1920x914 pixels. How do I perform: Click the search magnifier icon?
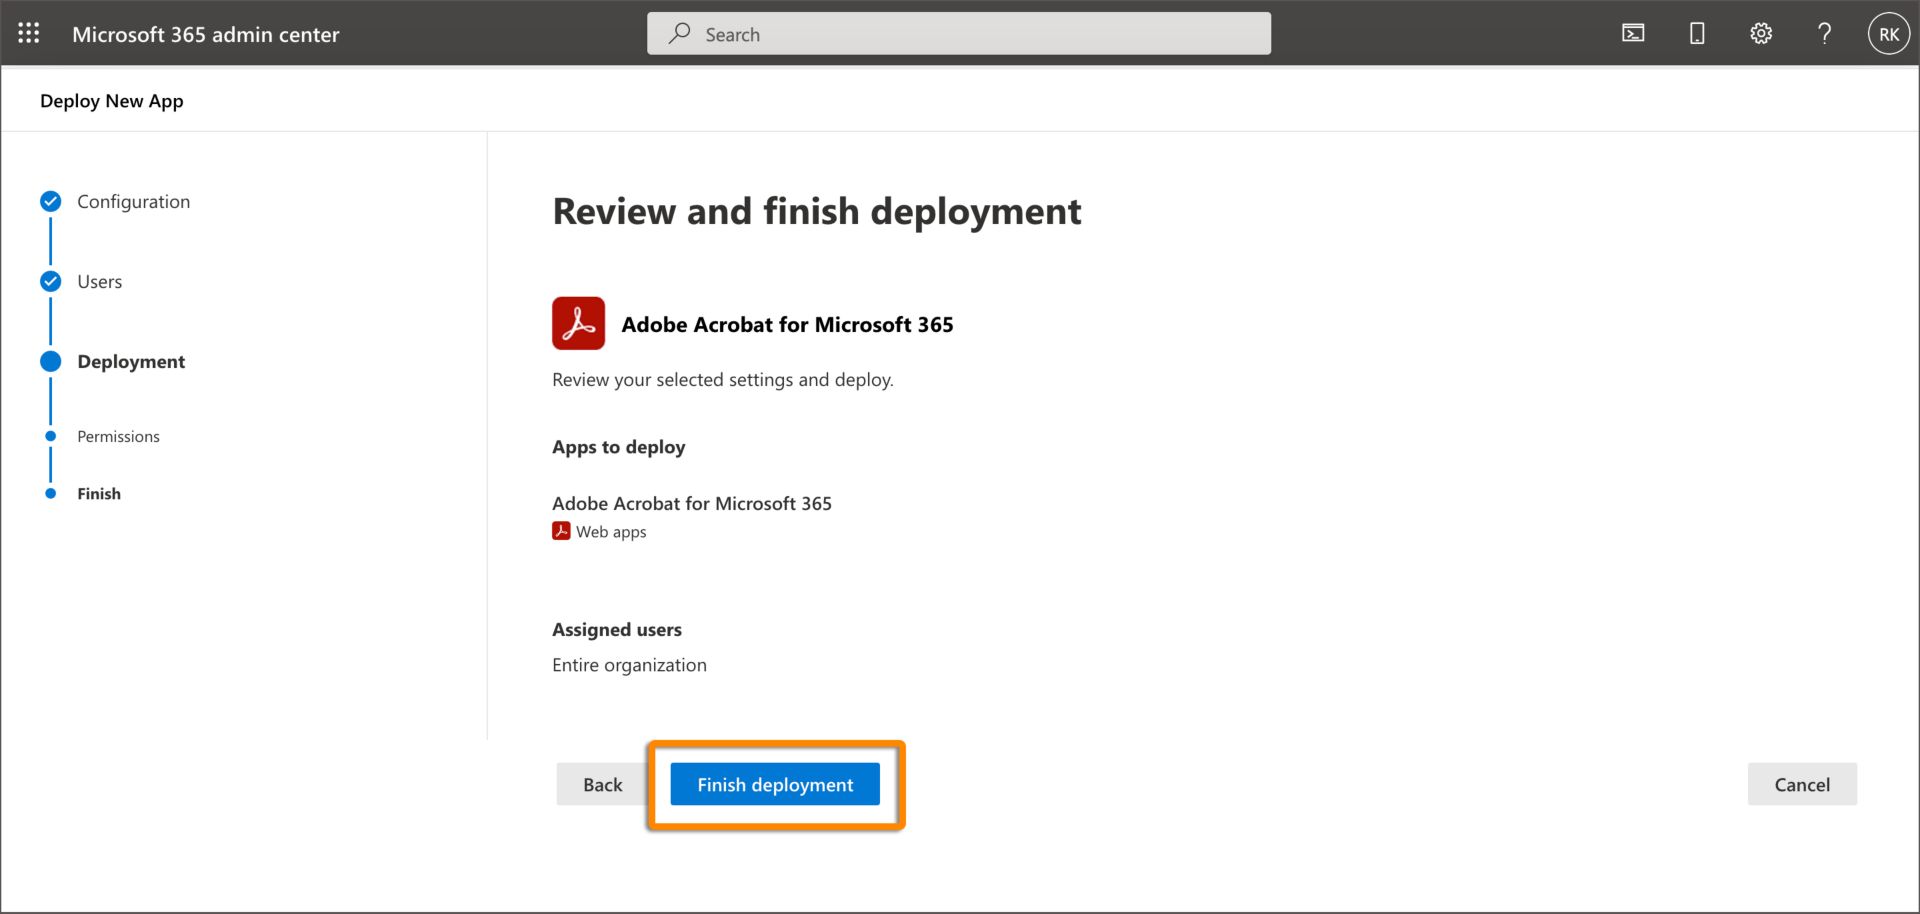coord(680,34)
